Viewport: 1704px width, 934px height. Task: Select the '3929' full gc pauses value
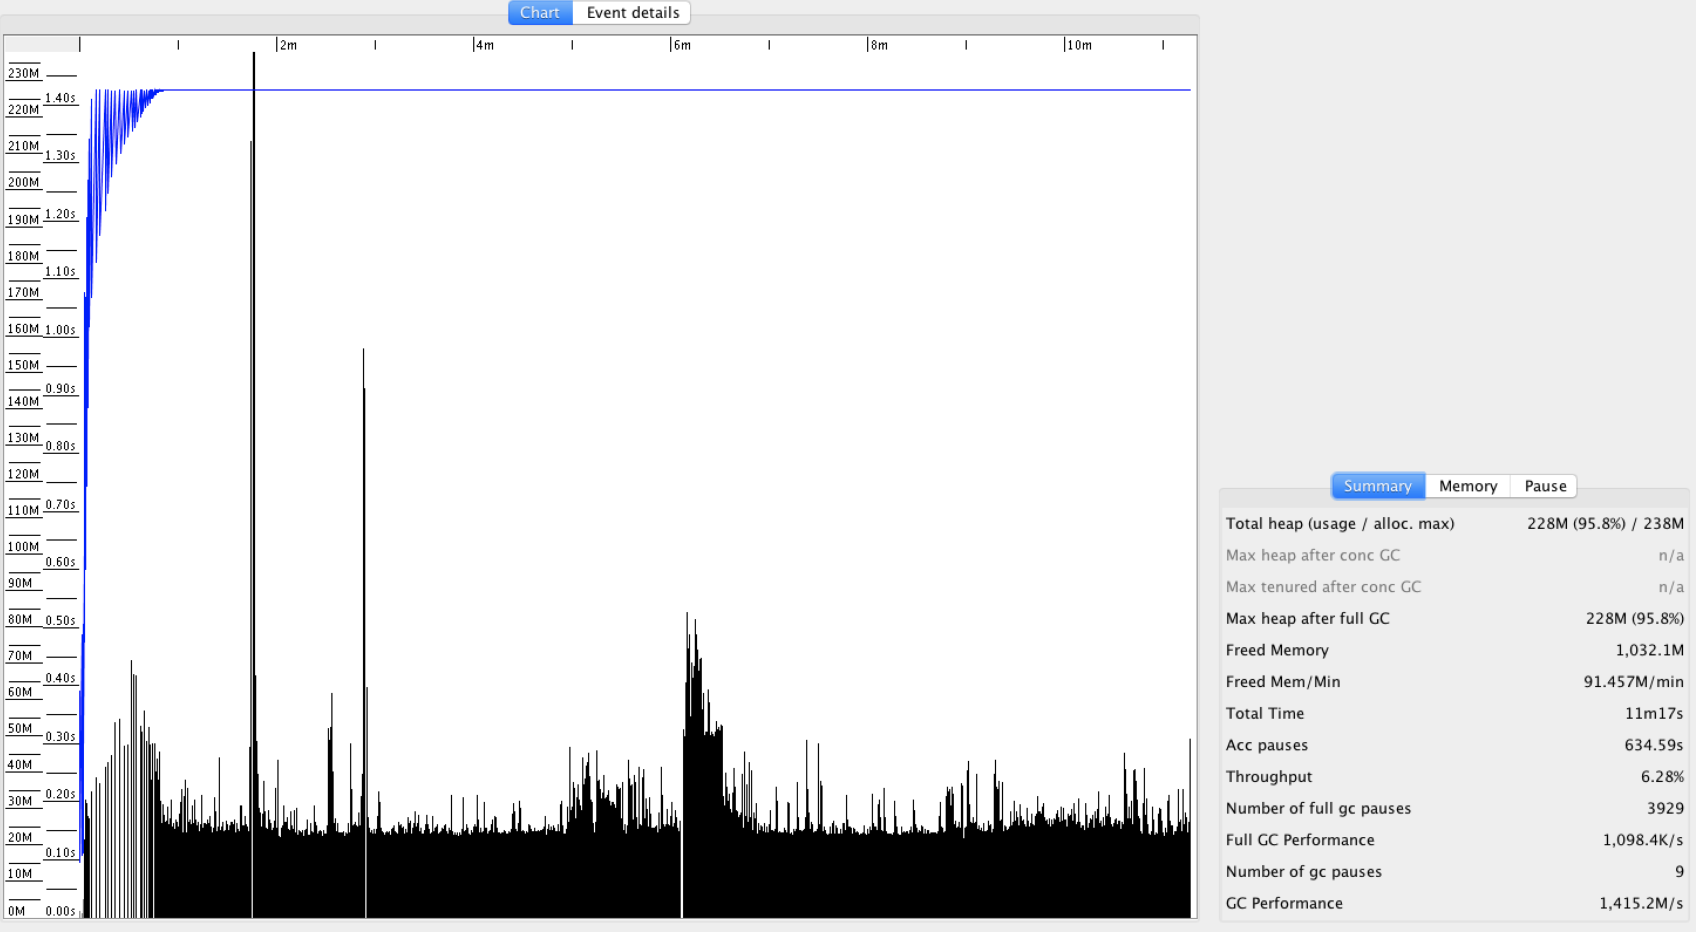tap(1666, 808)
